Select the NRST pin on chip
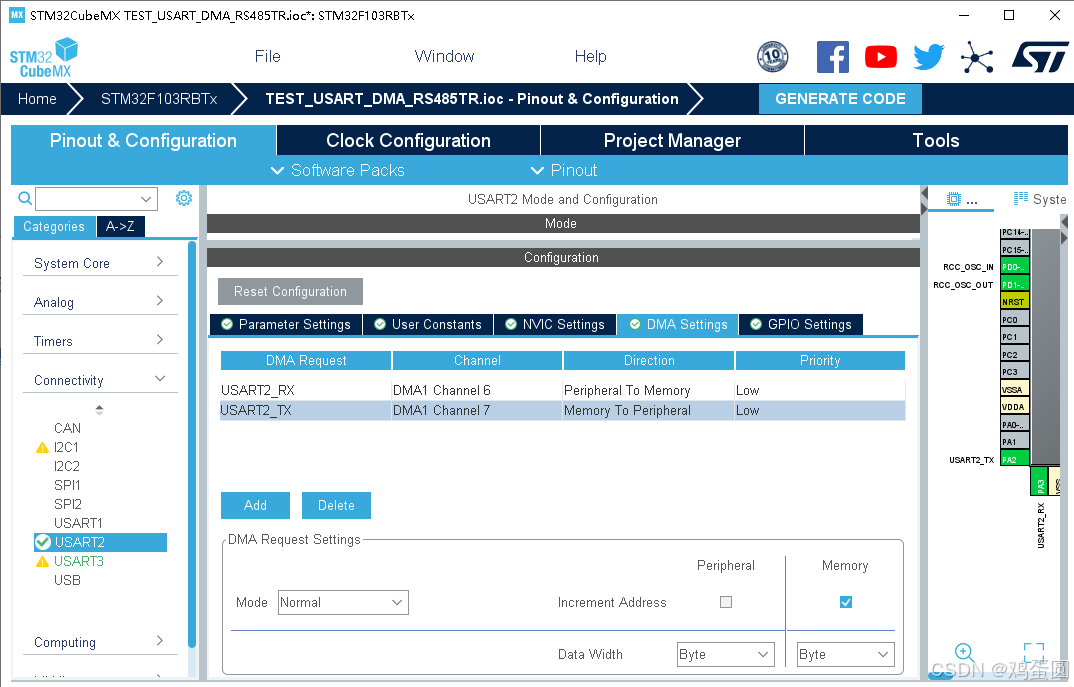This screenshot has height=687, width=1074. pyautogui.click(x=1014, y=301)
